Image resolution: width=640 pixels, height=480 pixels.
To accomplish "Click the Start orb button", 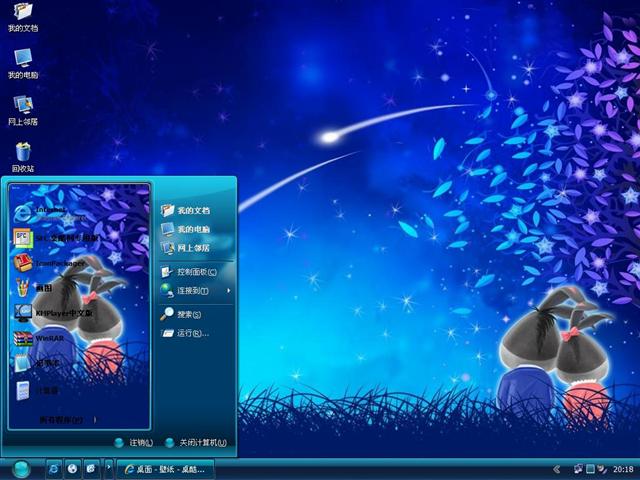I will 20,469.
